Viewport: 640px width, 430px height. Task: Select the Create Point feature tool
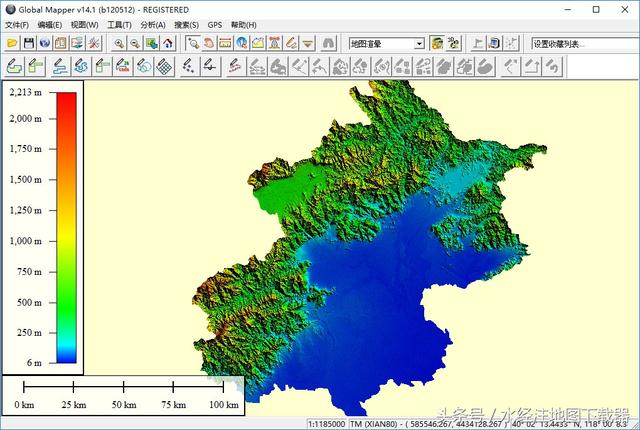pyautogui.click(x=189, y=66)
